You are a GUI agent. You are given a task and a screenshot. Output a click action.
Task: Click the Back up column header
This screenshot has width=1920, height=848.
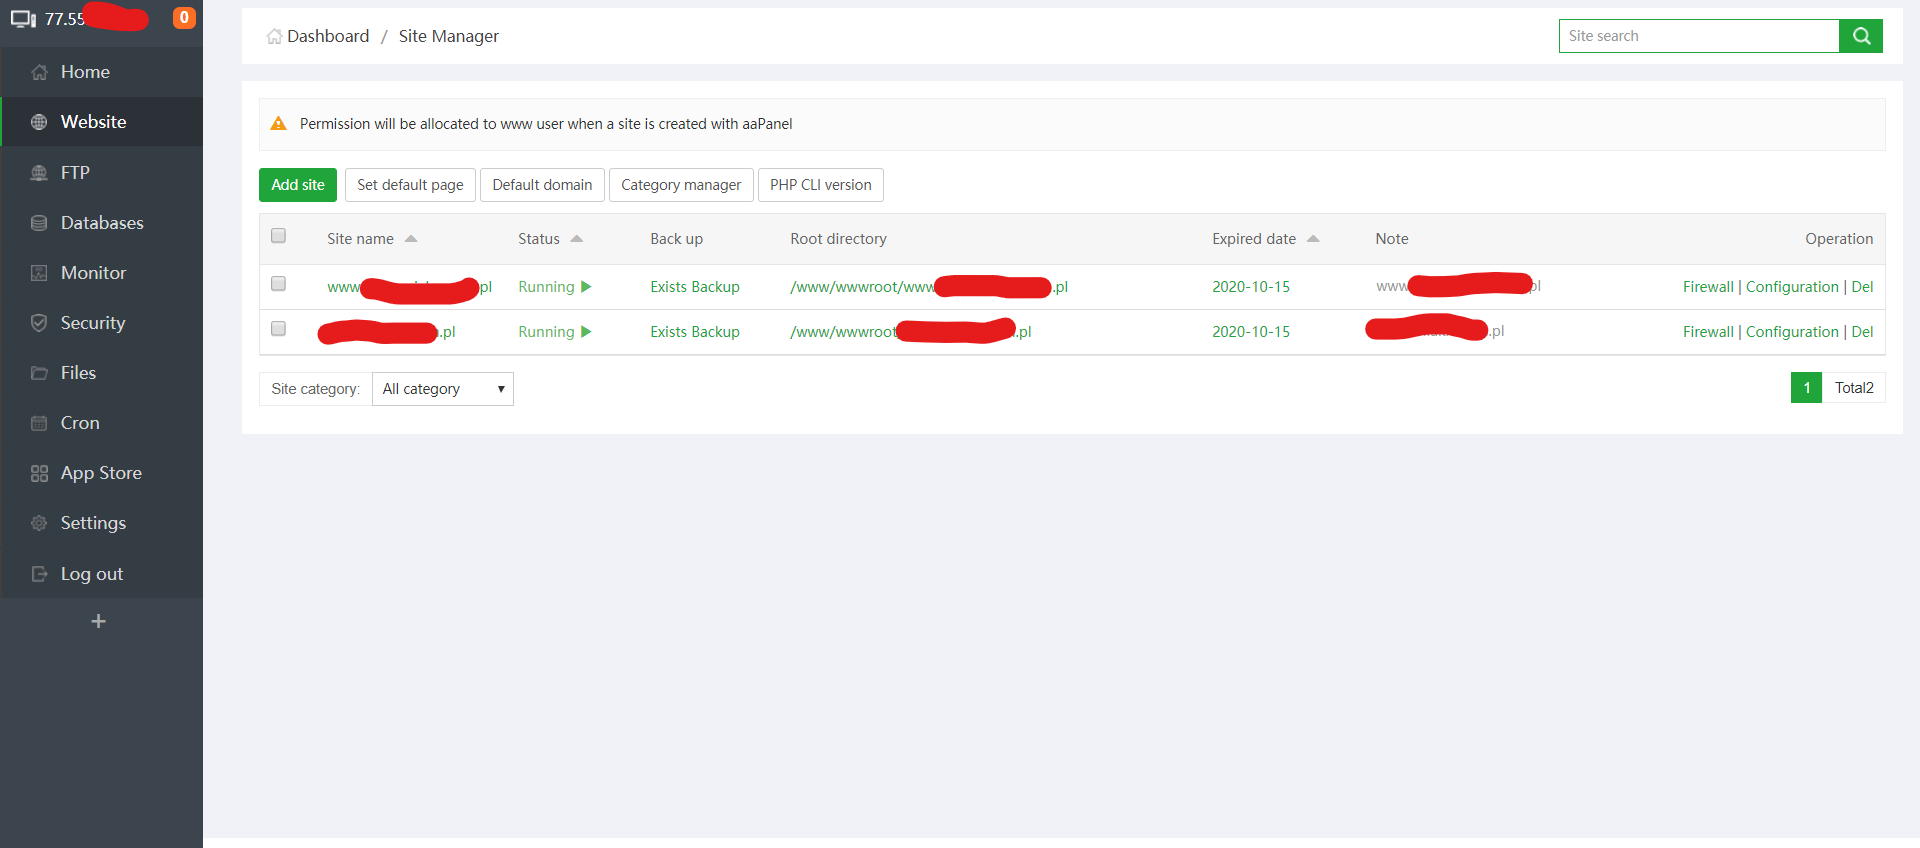pyautogui.click(x=676, y=239)
